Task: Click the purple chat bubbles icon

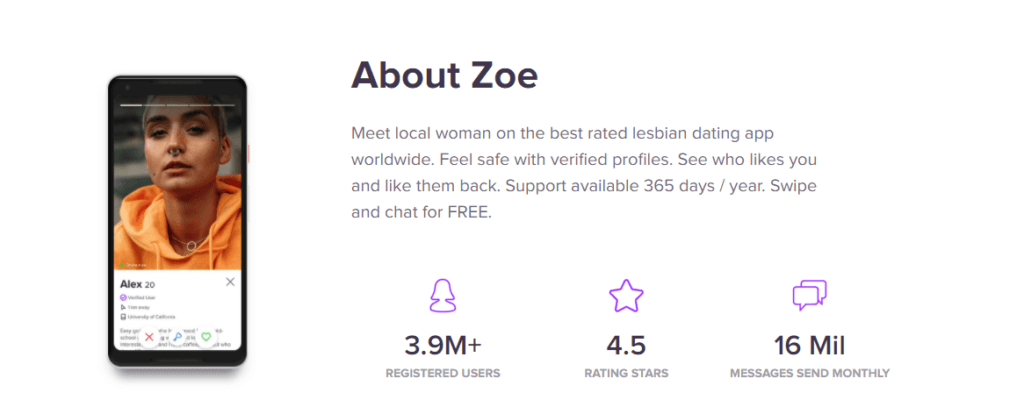Action: coord(810,295)
